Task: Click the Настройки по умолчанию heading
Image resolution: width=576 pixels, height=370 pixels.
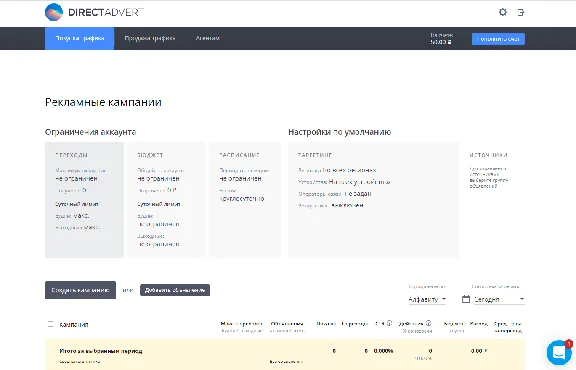Action: 339,132
